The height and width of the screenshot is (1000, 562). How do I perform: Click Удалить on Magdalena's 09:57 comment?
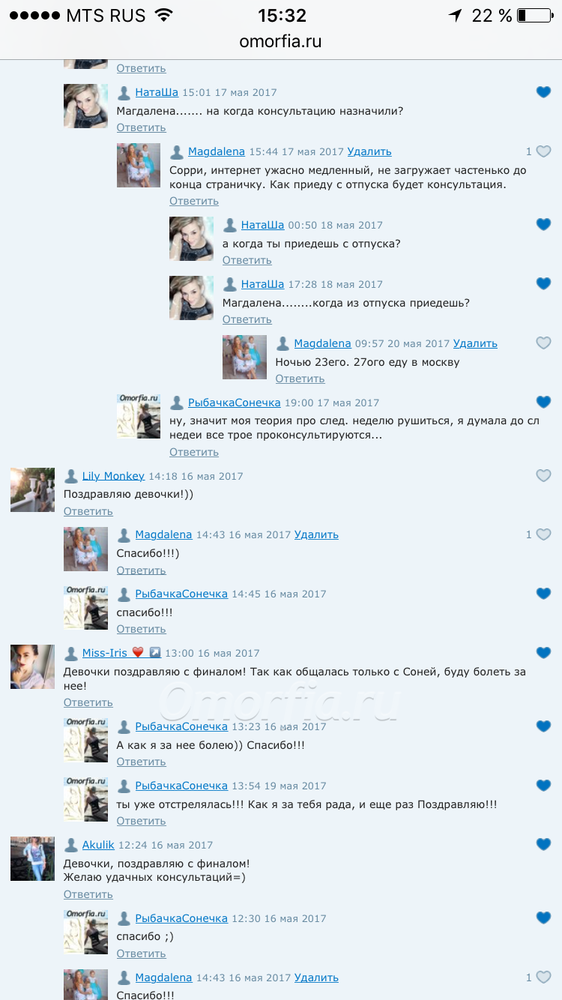click(x=475, y=343)
